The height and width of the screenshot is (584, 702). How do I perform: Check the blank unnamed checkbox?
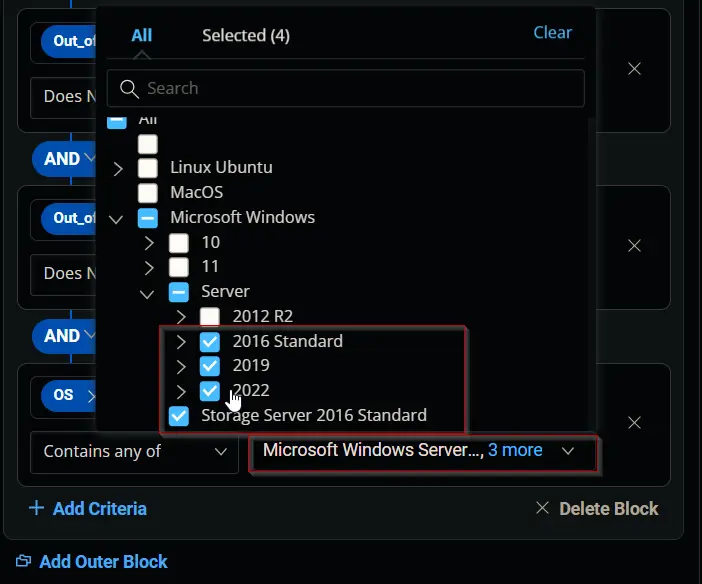[148, 144]
